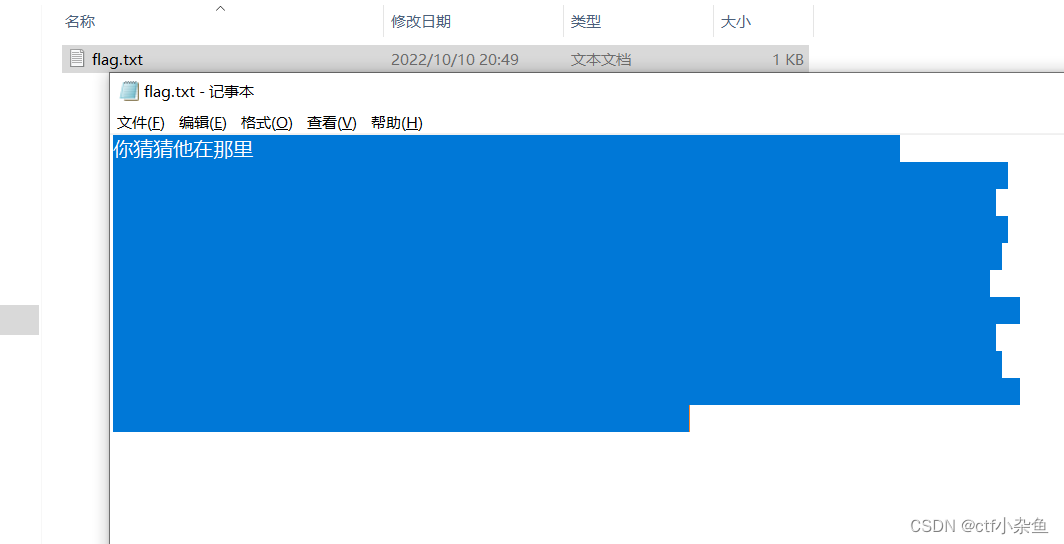Viewport: 1064px width, 544px height.
Task: Open the 帮助(H) menu in Notepad
Action: [396, 123]
